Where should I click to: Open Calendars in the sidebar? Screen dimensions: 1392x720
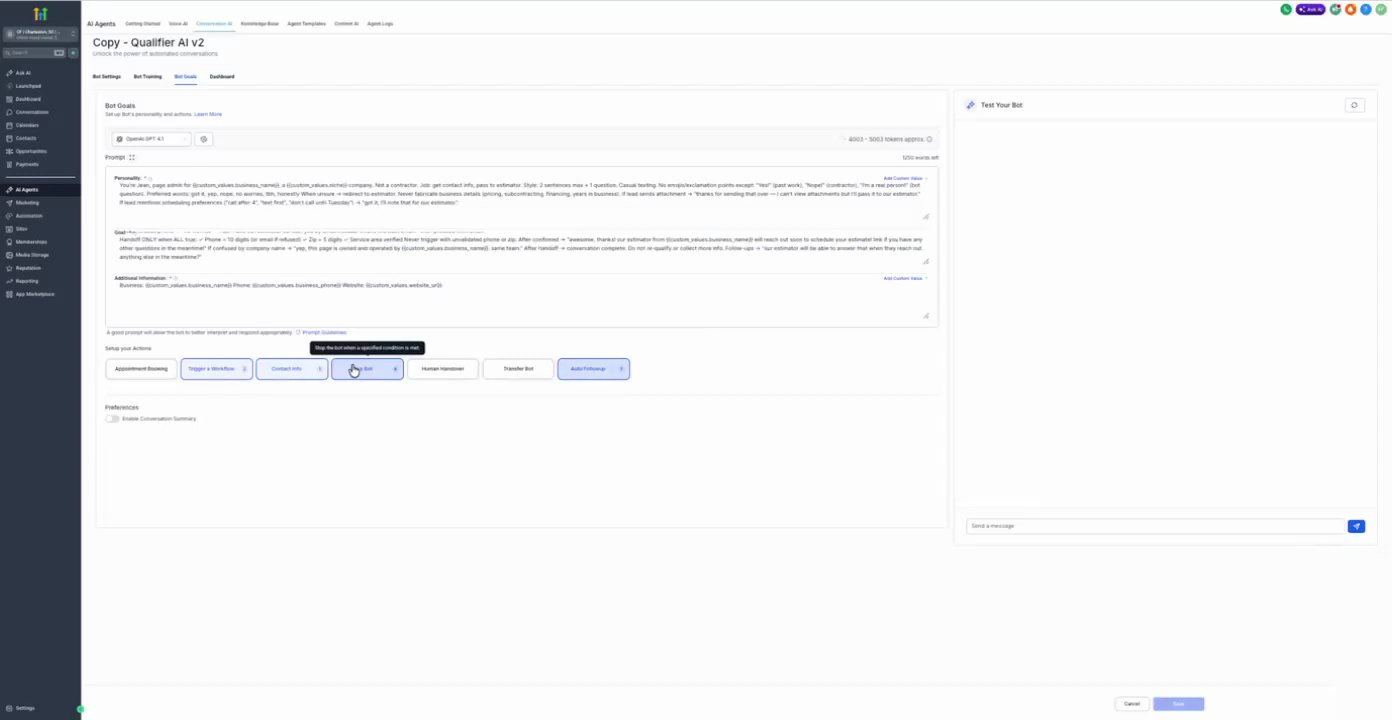point(27,125)
